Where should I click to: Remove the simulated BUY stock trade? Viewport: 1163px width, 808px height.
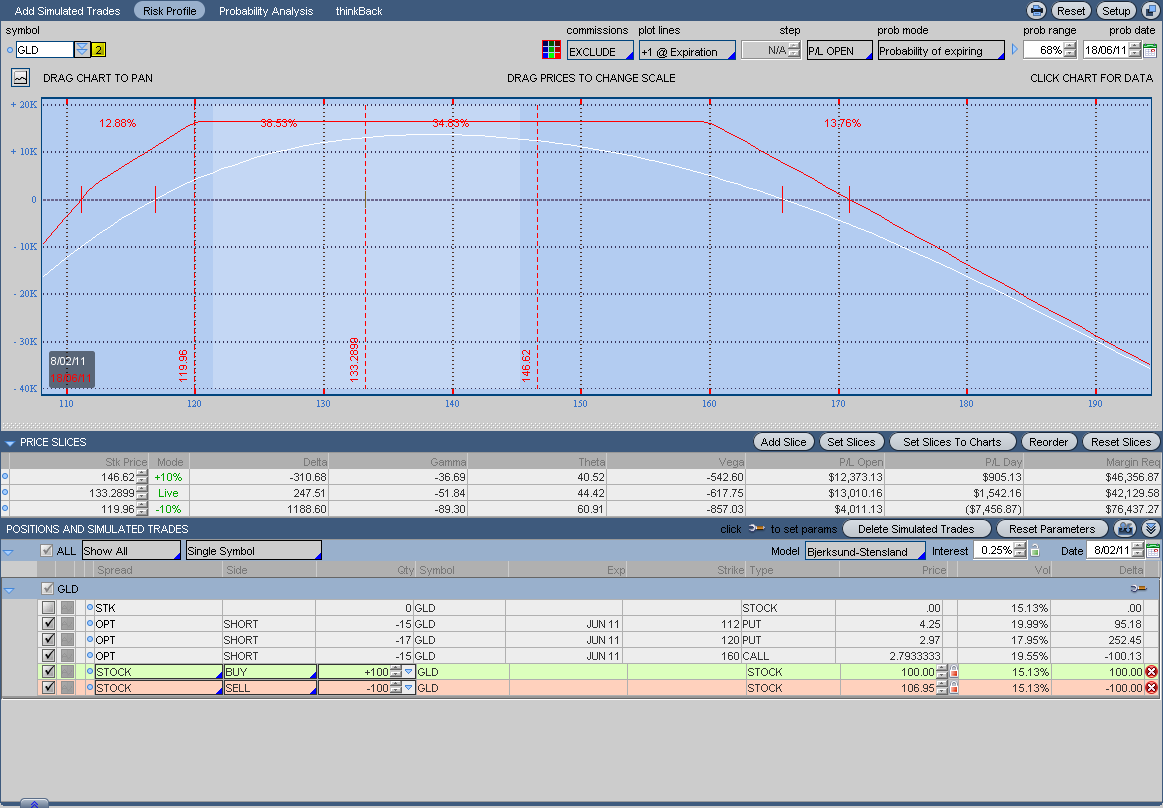tap(1151, 672)
